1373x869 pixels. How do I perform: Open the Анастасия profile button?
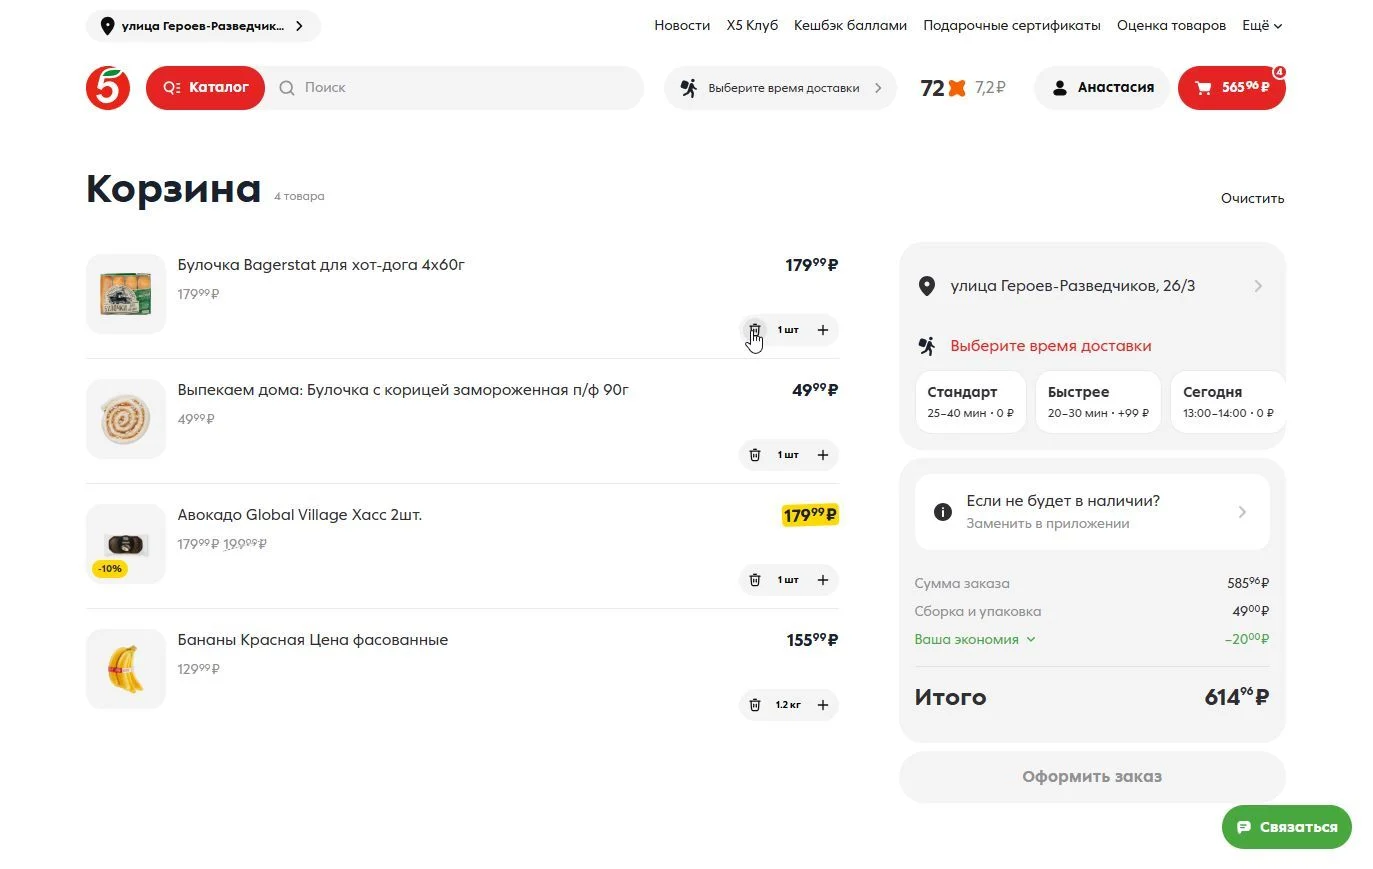pos(1102,88)
